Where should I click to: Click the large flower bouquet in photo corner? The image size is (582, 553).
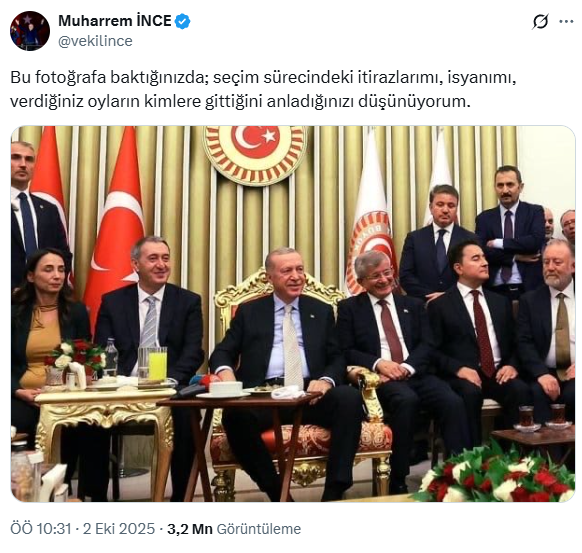coord(496,472)
